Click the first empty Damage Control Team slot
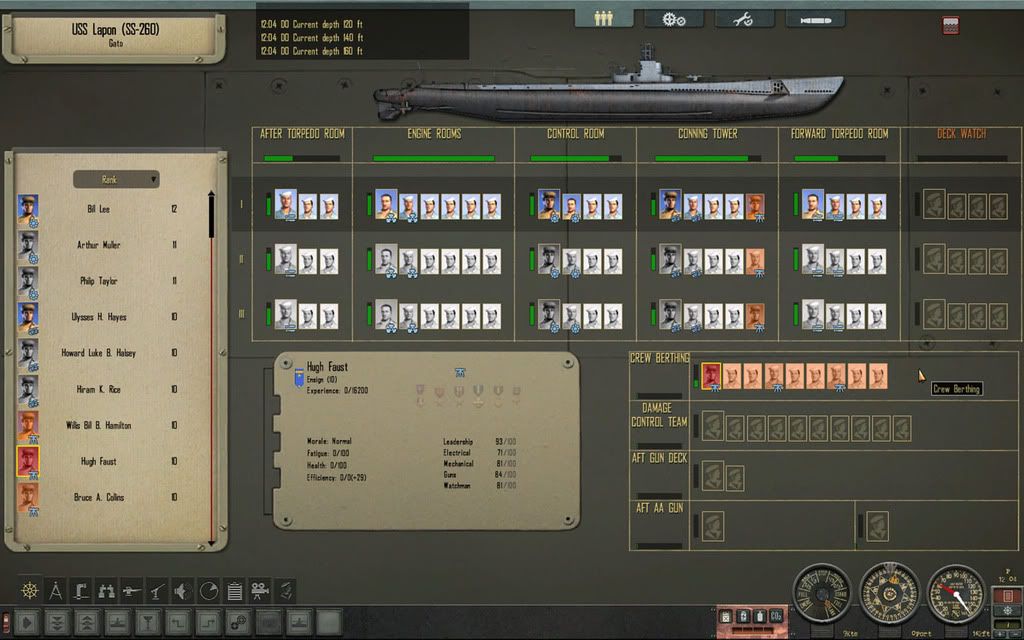1024x640 pixels. coord(712,426)
